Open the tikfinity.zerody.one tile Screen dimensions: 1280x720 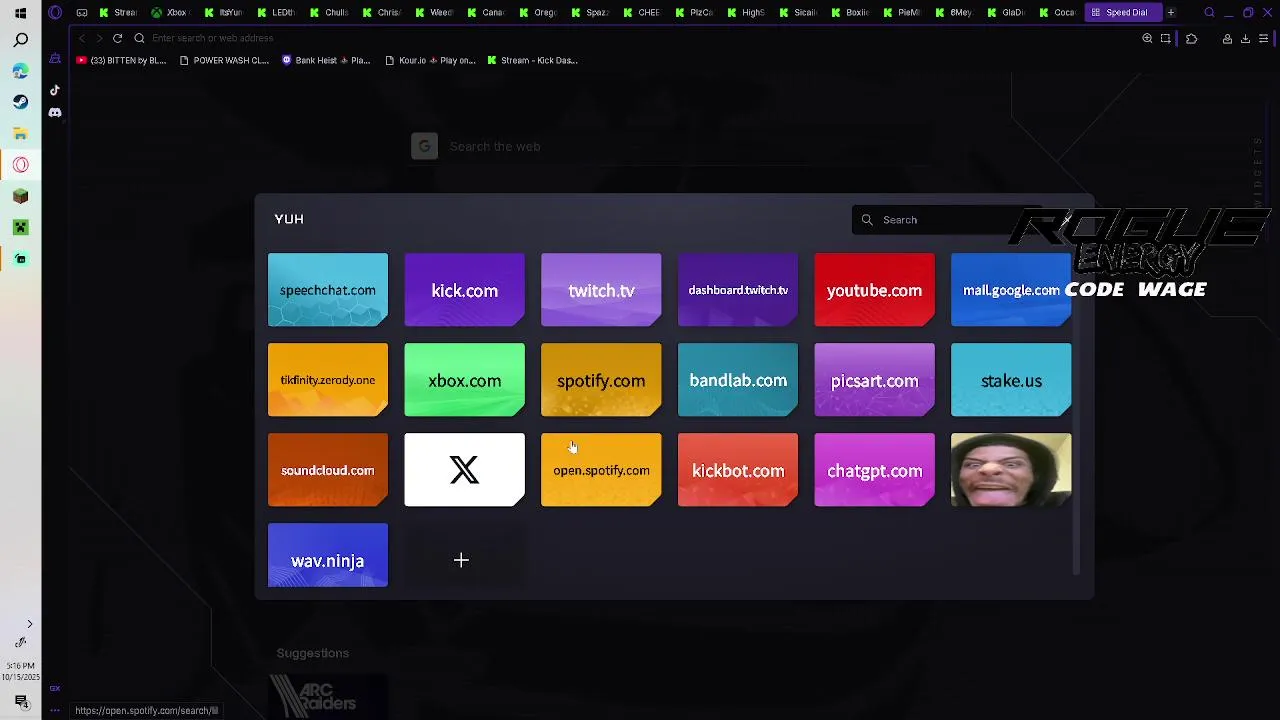click(x=327, y=380)
